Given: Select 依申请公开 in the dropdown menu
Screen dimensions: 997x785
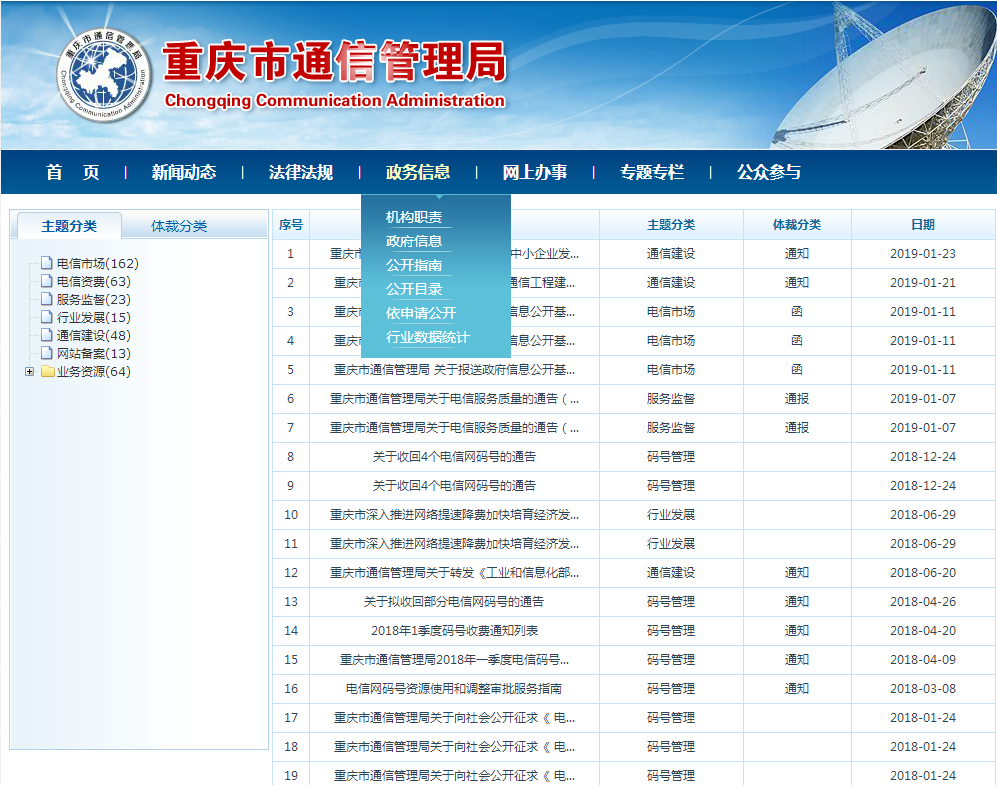Looking at the screenshot, I should coord(421,313).
